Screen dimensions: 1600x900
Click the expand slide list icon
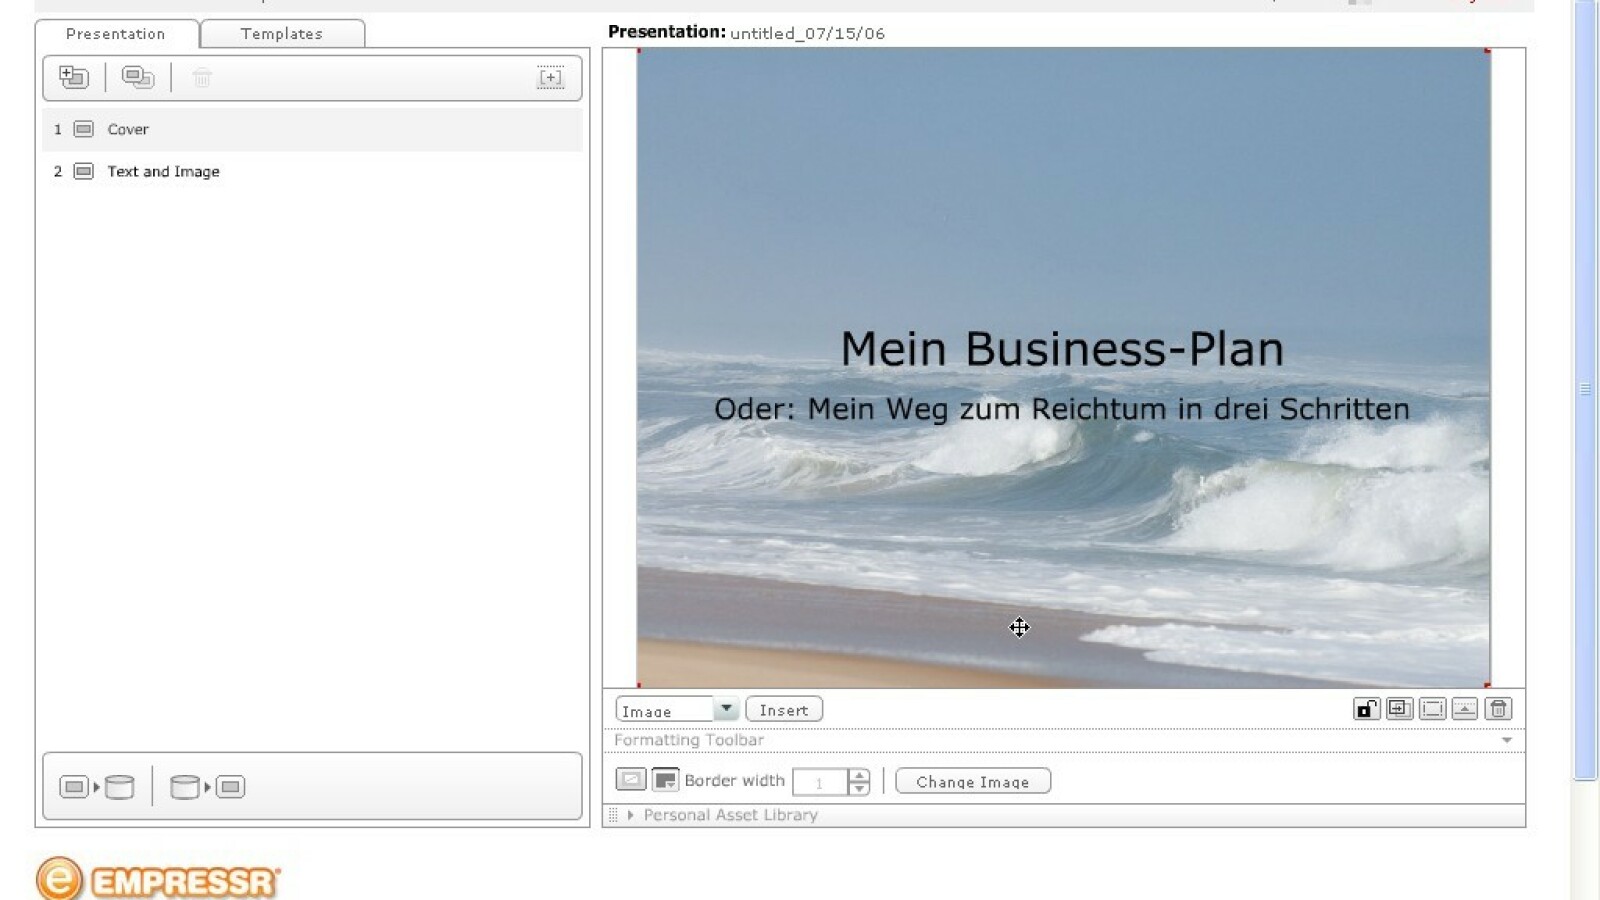(x=550, y=77)
